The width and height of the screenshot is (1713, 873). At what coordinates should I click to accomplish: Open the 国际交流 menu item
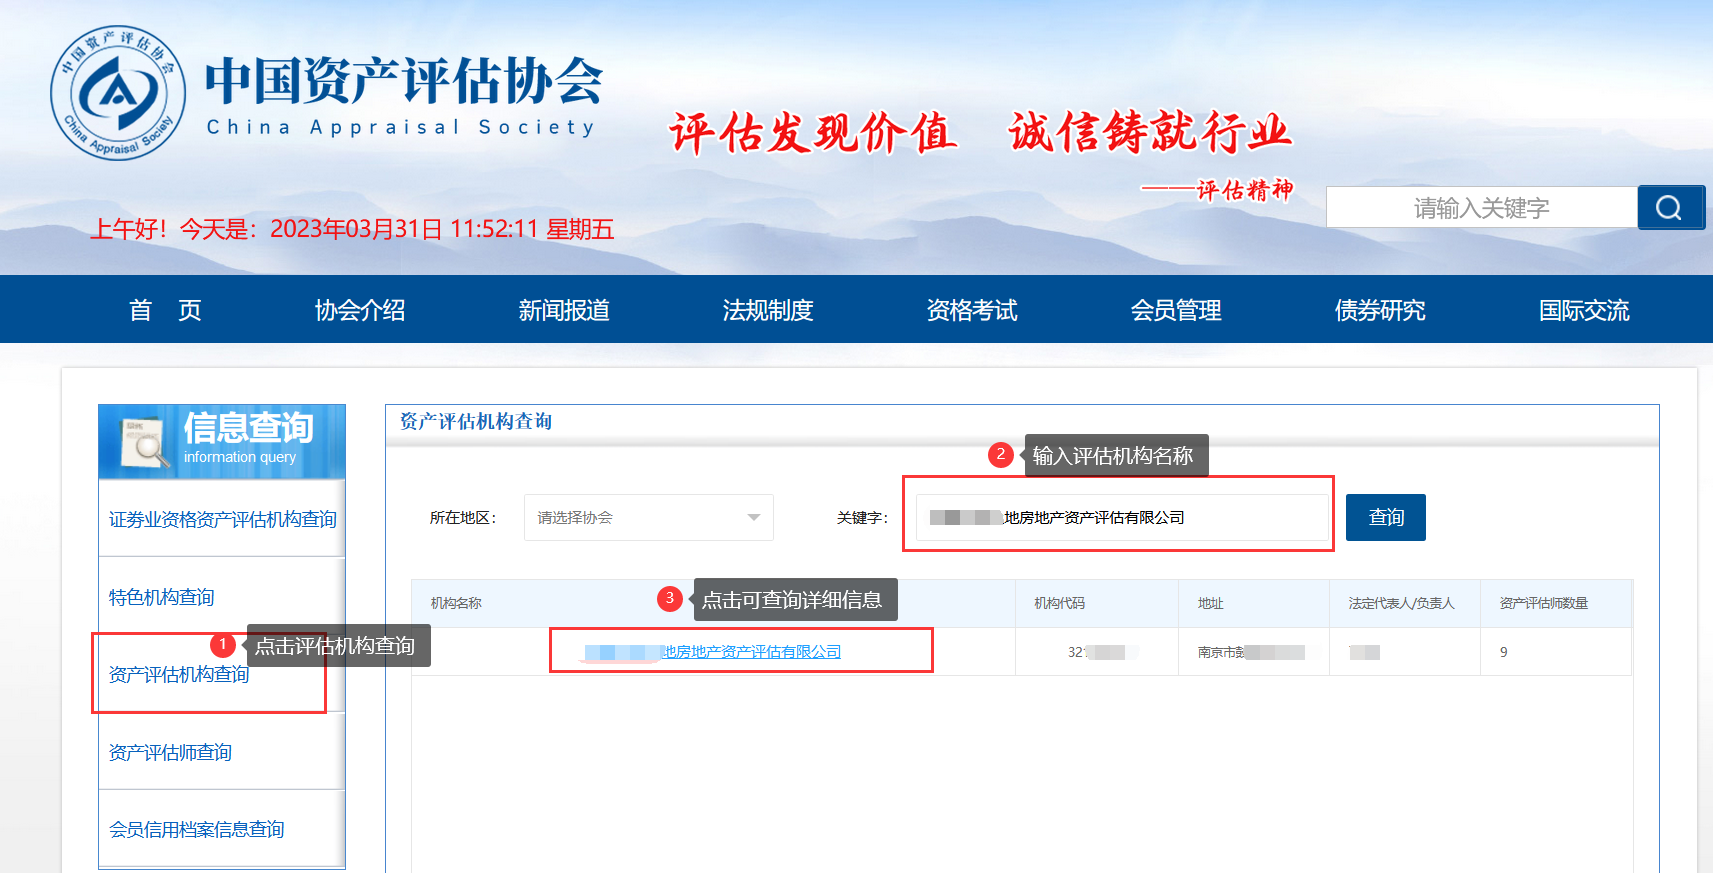click(1584, 310)
